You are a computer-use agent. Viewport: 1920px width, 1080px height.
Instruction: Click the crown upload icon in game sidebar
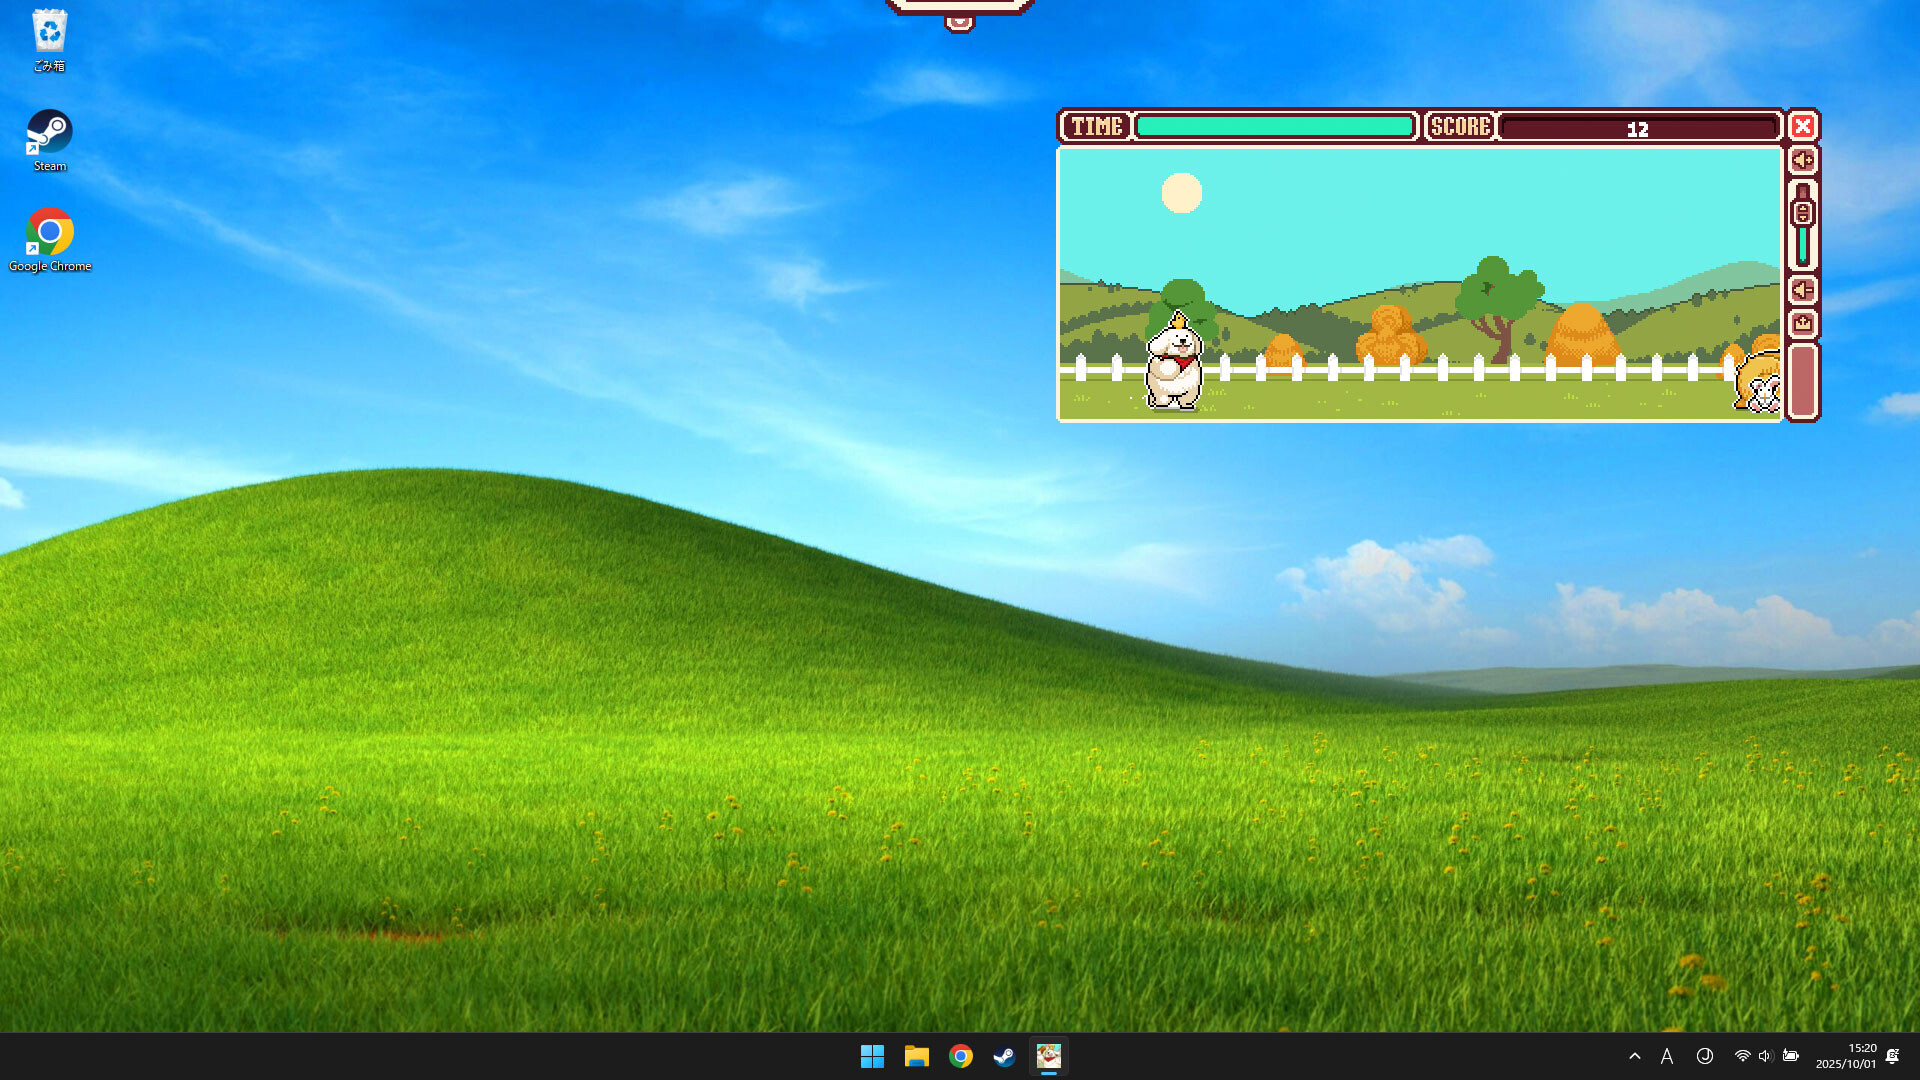pos(1802,323)
